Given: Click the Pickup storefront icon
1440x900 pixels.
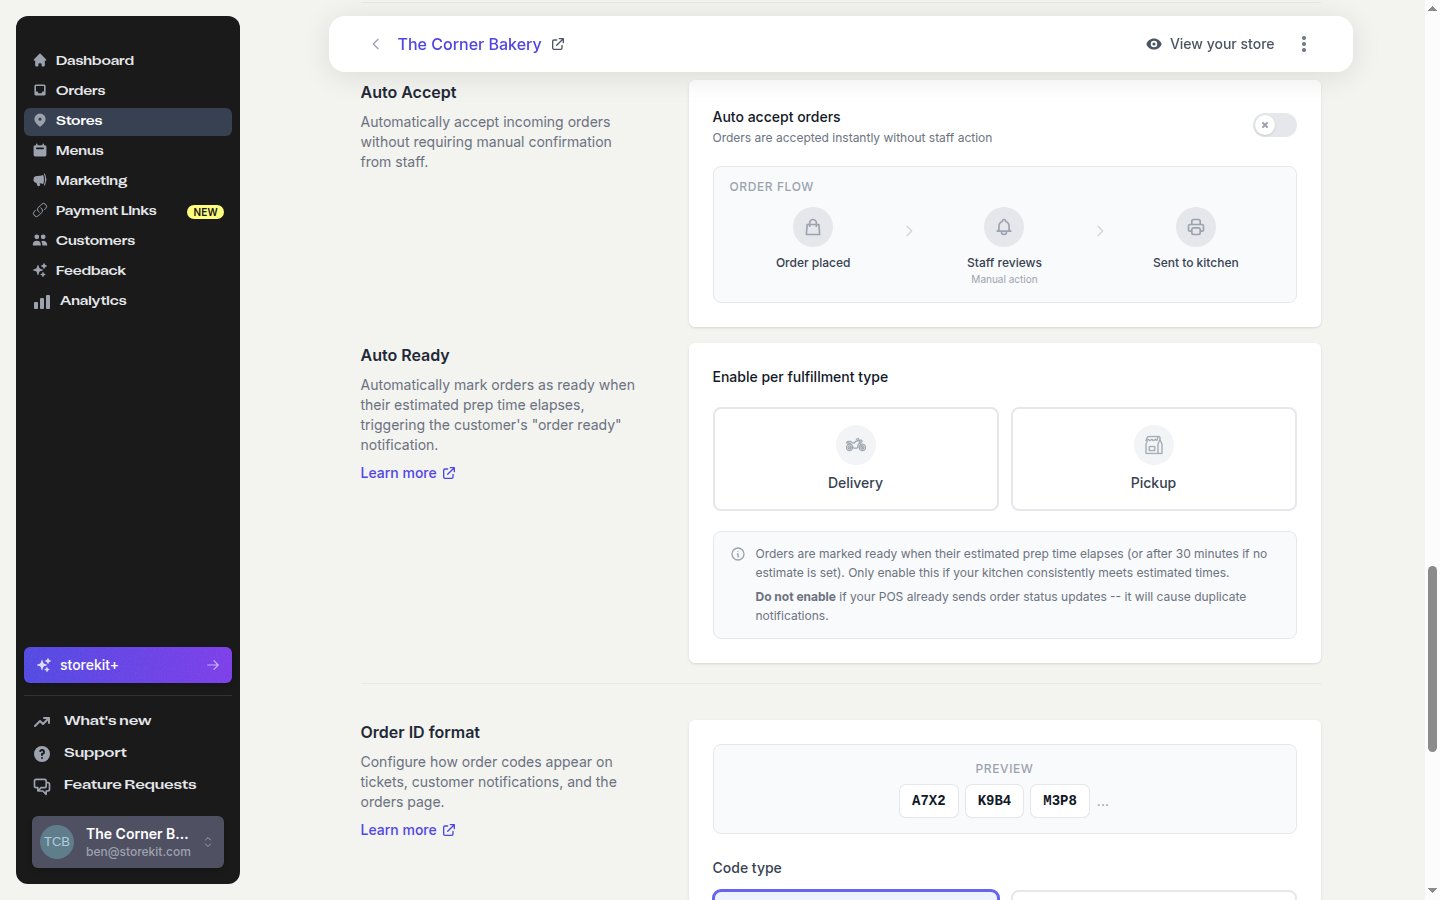Looking at the screenshot, I should coord(1154,445).
